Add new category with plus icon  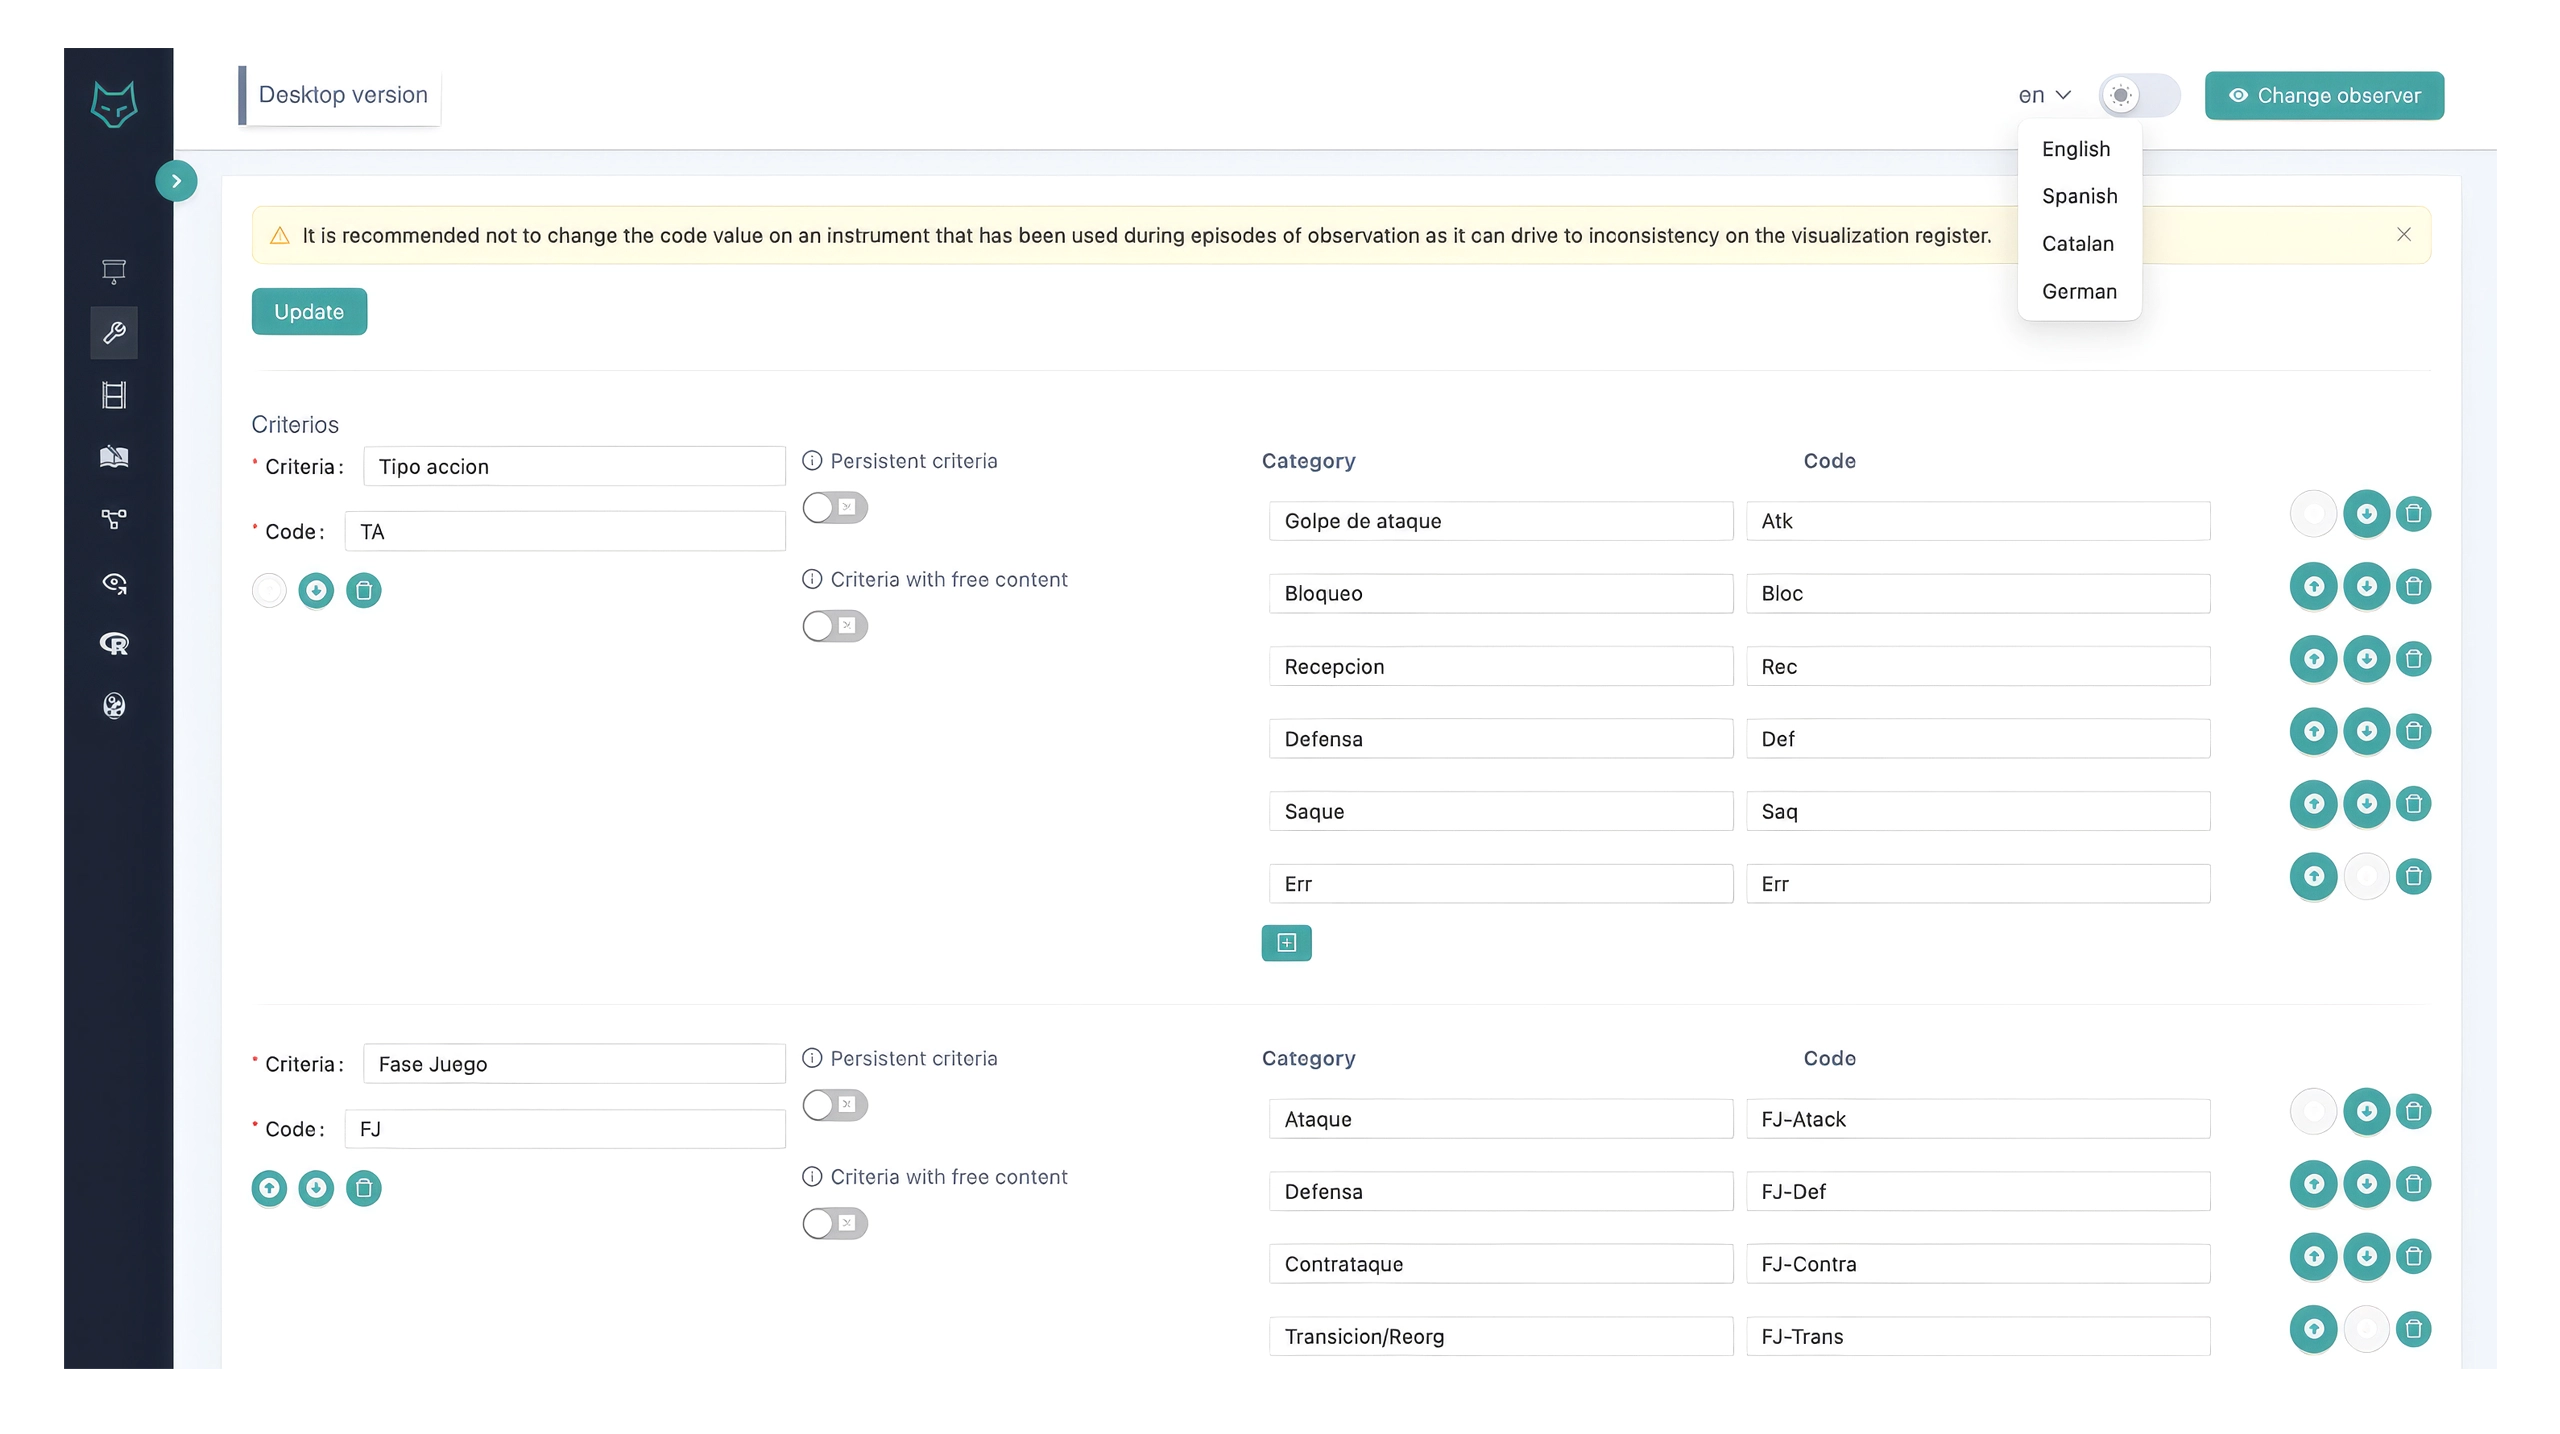coord(1286,942)
